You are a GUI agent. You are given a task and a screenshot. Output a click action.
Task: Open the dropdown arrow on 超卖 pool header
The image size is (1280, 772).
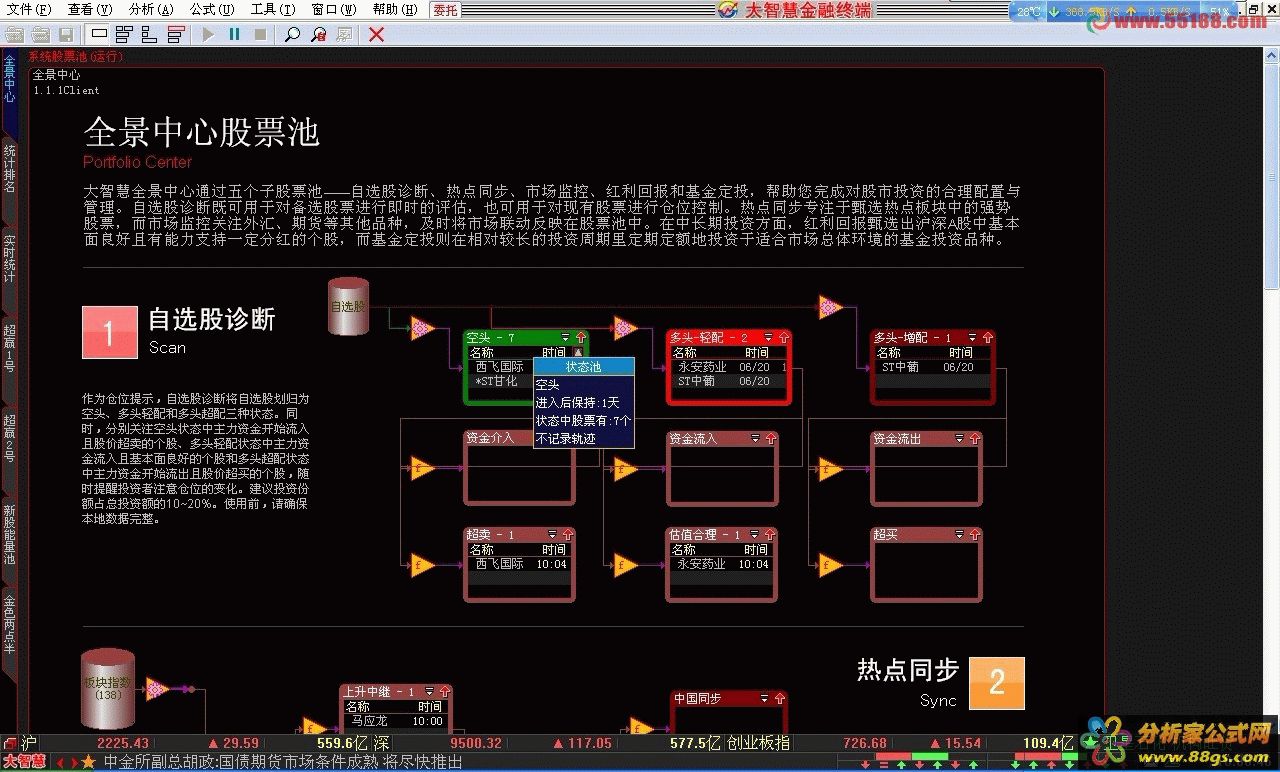point(553,535)
